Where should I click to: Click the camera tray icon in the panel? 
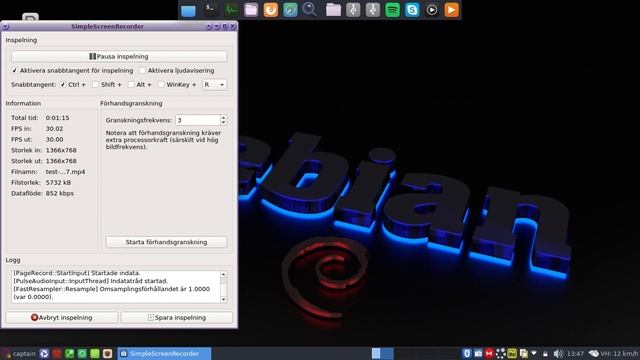point(478,353)
